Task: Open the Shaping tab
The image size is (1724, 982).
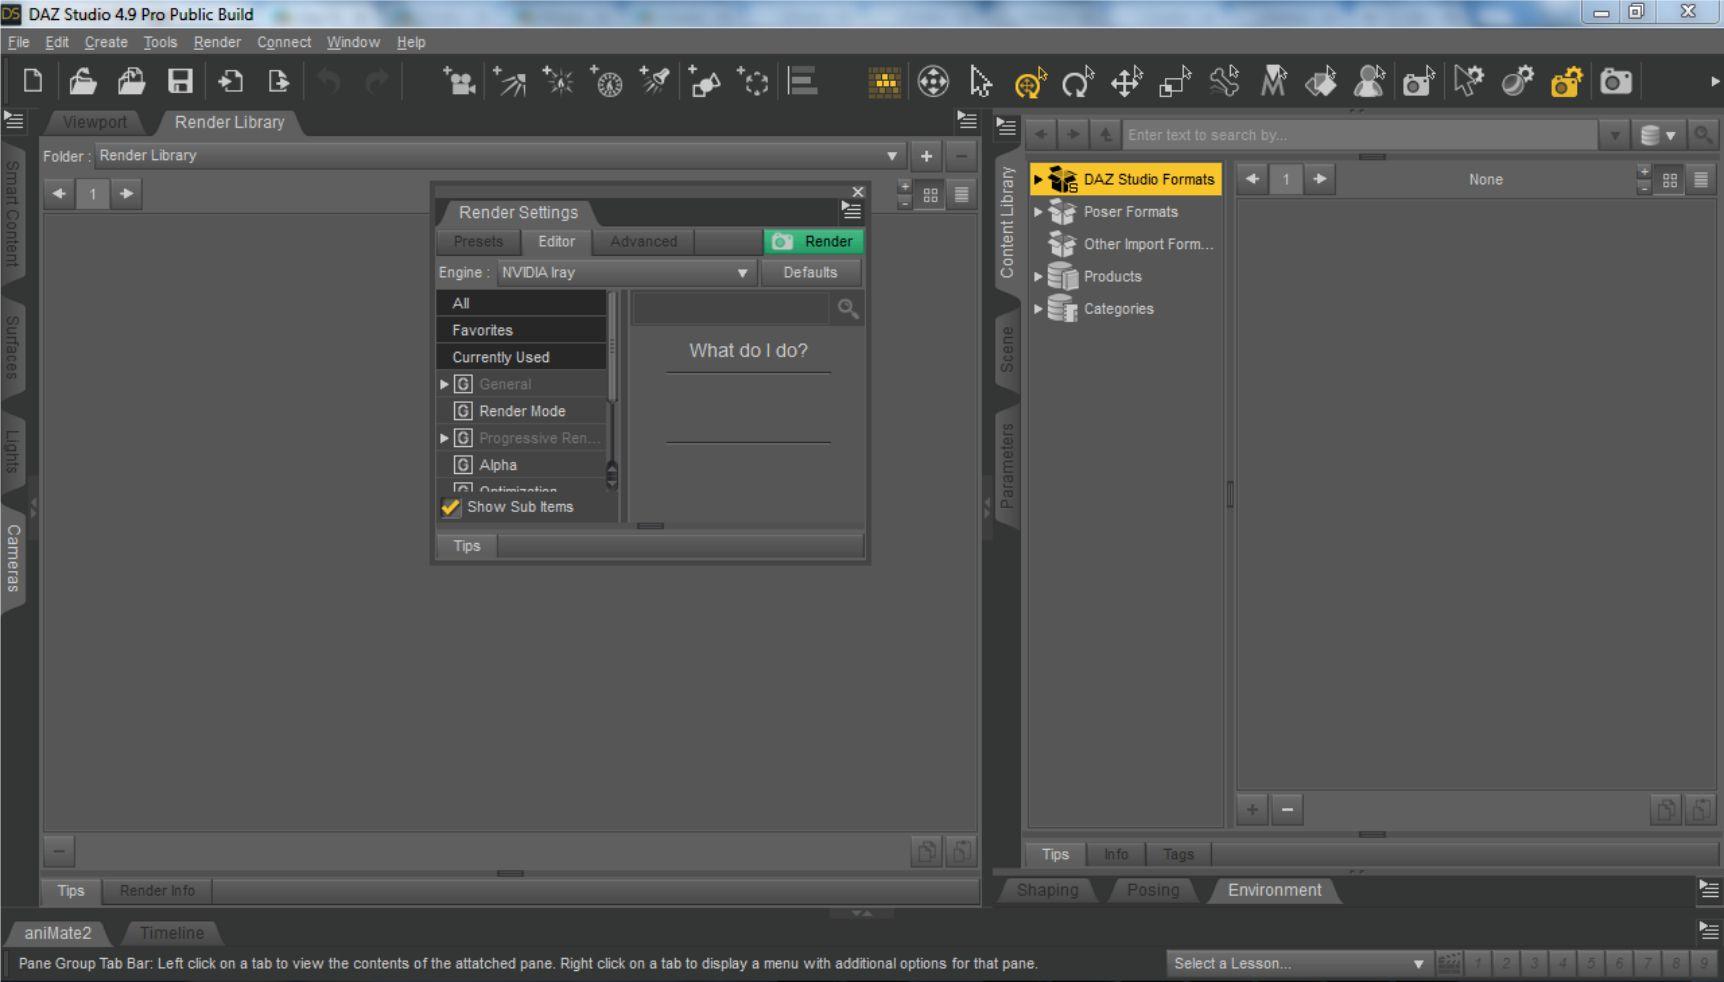Action: (1048, 890)
